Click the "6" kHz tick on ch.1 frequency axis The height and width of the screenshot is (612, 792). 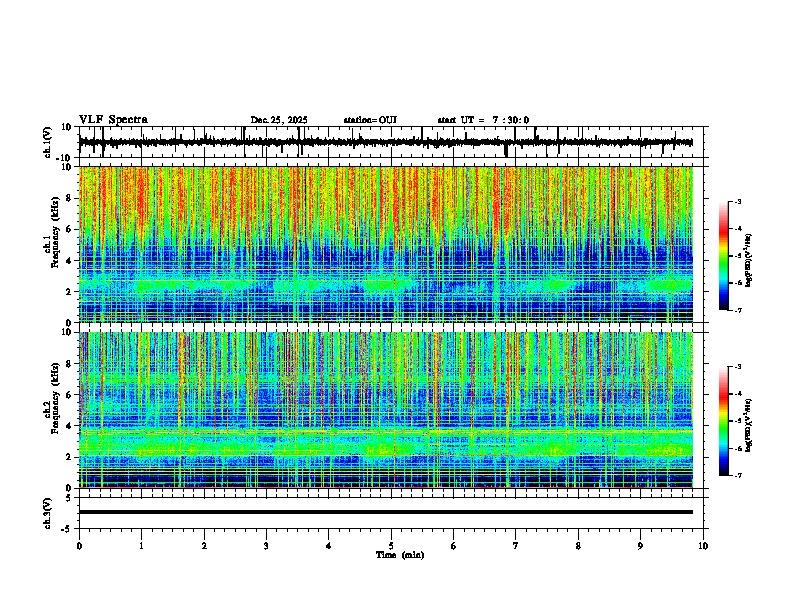(x=70, y=229)
